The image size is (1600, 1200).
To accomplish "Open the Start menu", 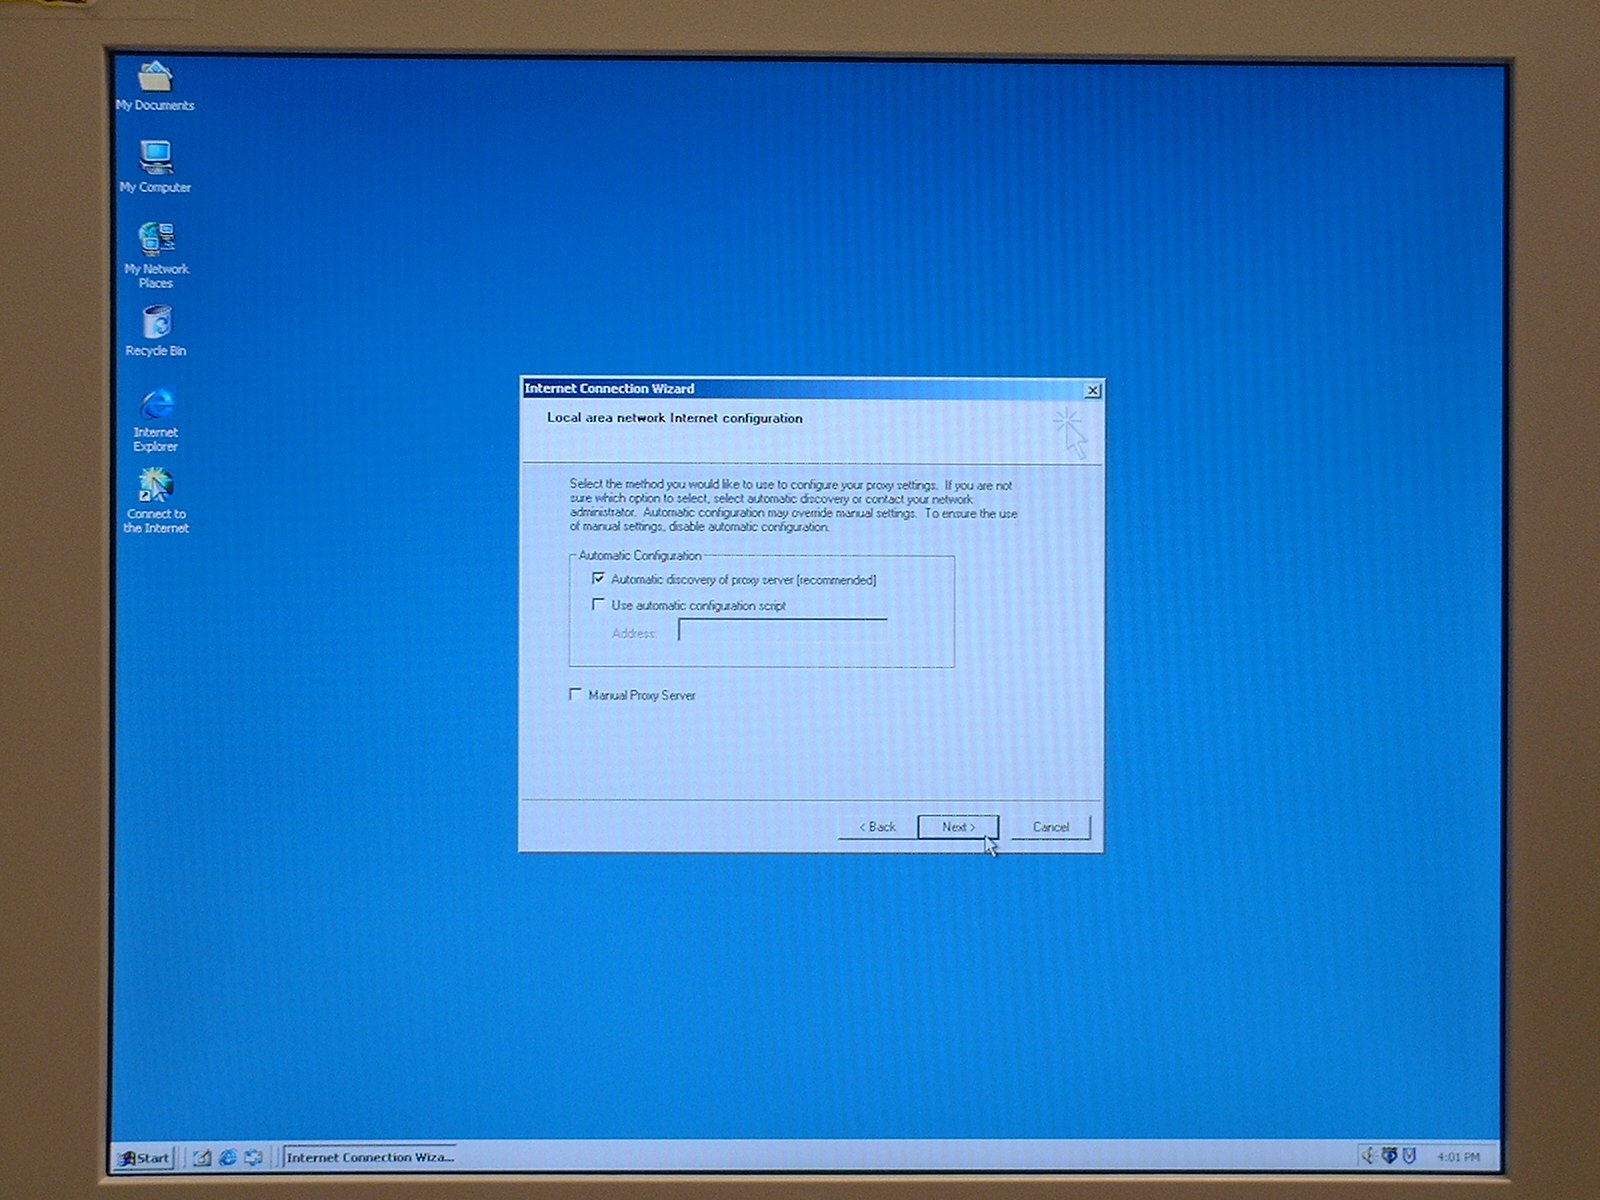I will pyautogui.click(x=145, y=1158).
